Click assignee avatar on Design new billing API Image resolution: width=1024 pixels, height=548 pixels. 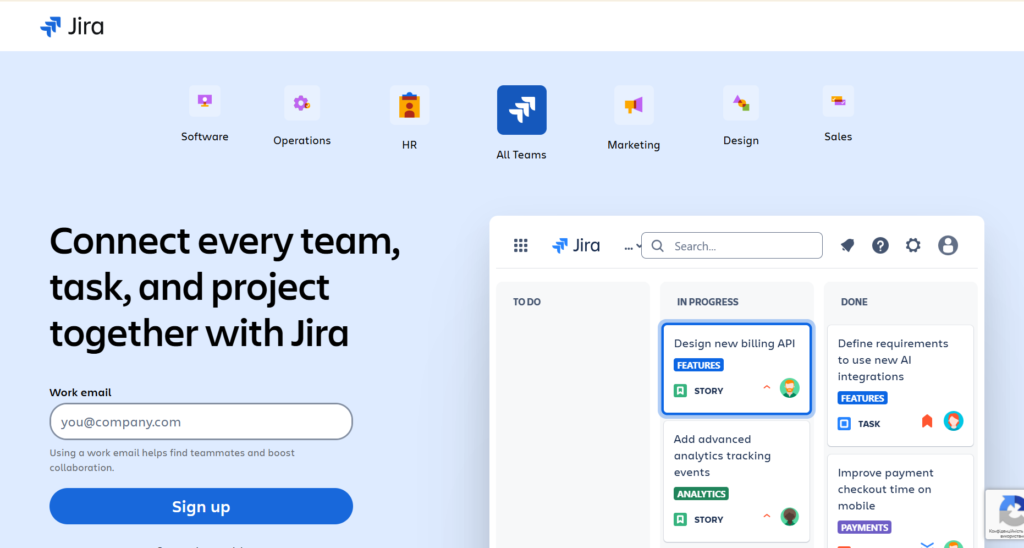click(x=790, y=388)
